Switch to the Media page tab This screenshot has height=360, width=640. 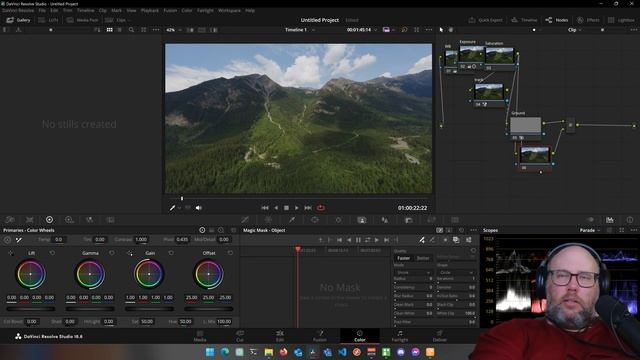200,336
